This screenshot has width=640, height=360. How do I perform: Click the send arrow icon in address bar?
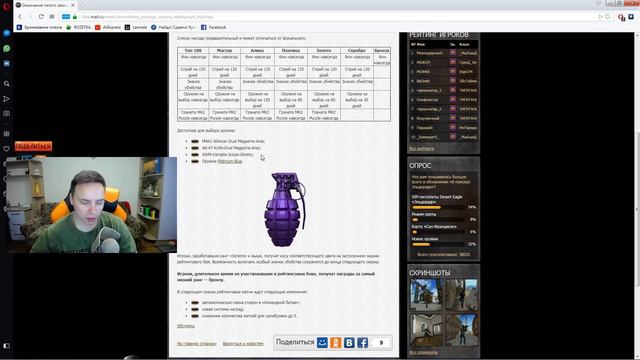point(600,17)
